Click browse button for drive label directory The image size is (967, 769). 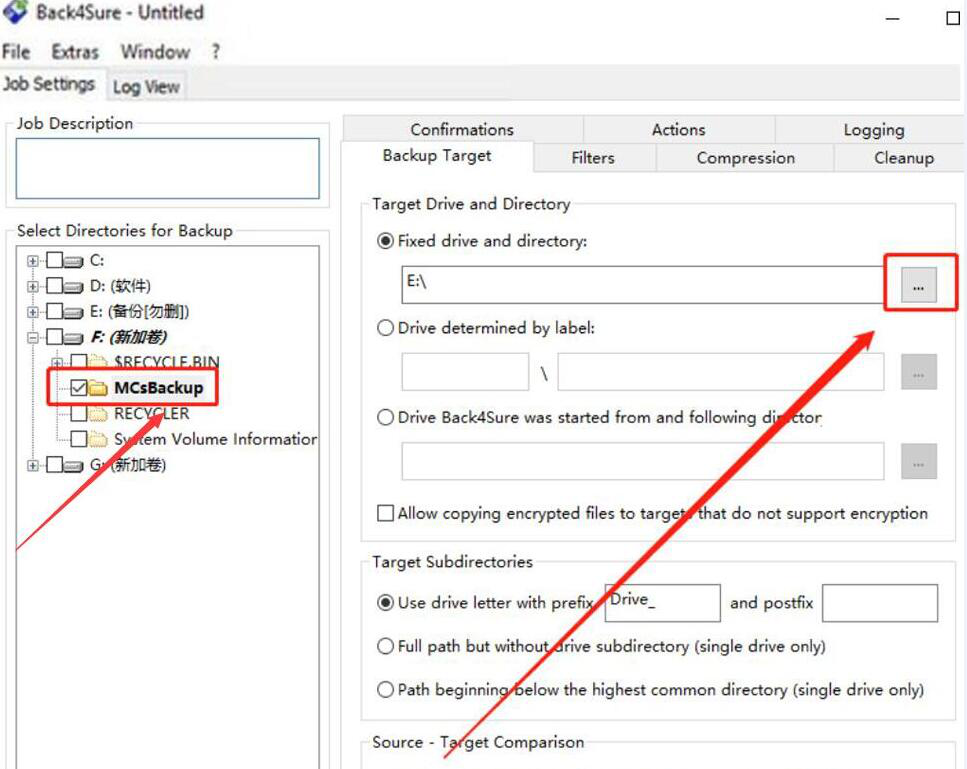(918, 372)
